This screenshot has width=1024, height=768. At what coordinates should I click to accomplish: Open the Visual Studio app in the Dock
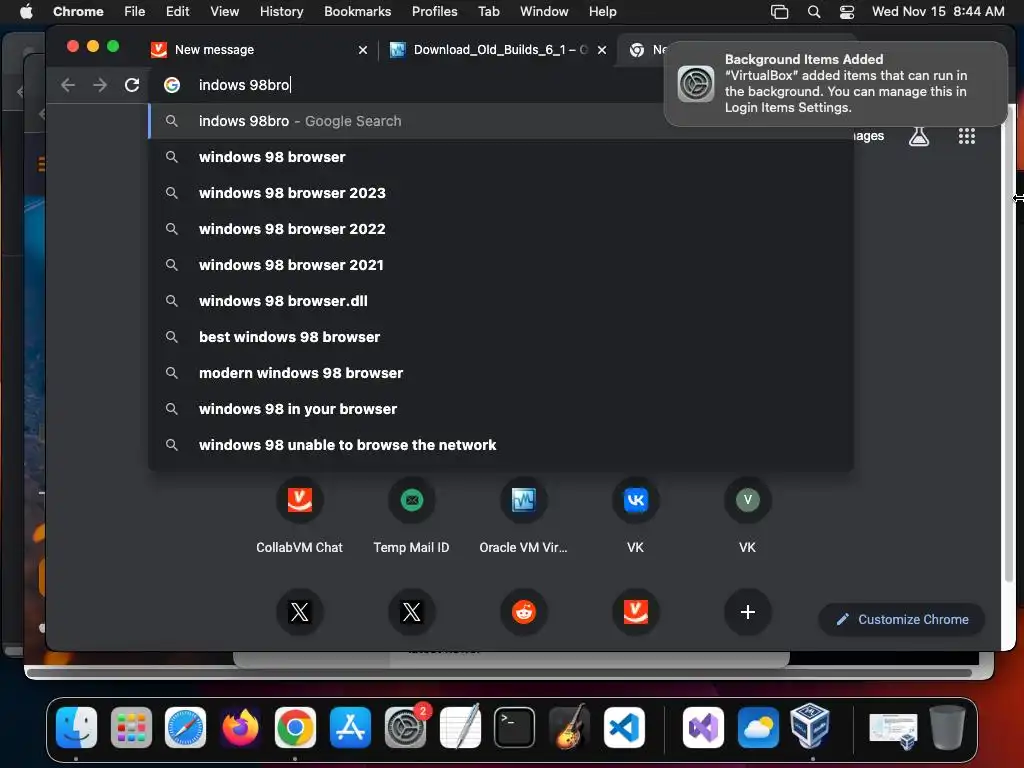pyautogui.click(x=703, y=727)
